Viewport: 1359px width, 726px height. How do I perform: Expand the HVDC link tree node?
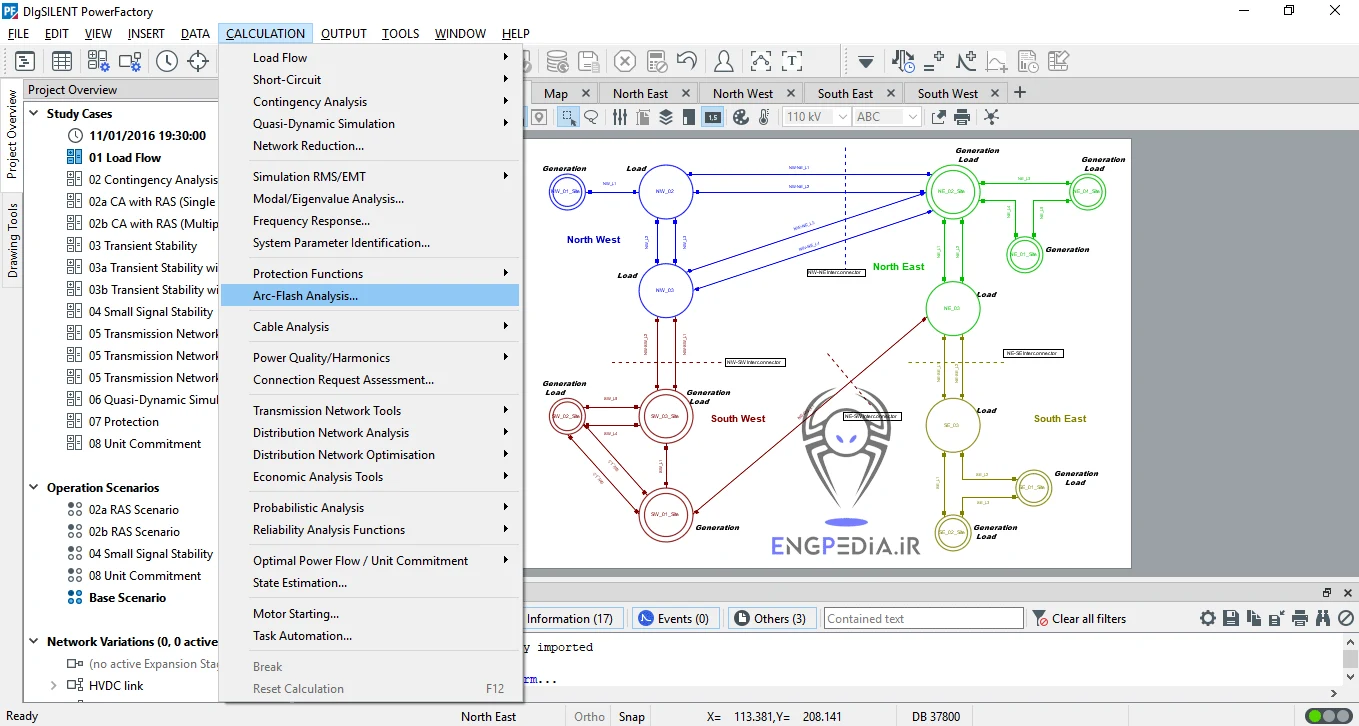pyautogui.click(x=54, y=686)
